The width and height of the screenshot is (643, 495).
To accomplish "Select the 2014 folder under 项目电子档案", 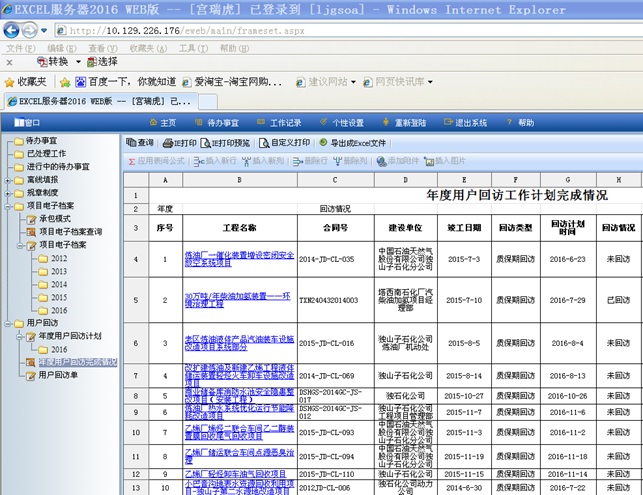I will click(59, 284).
